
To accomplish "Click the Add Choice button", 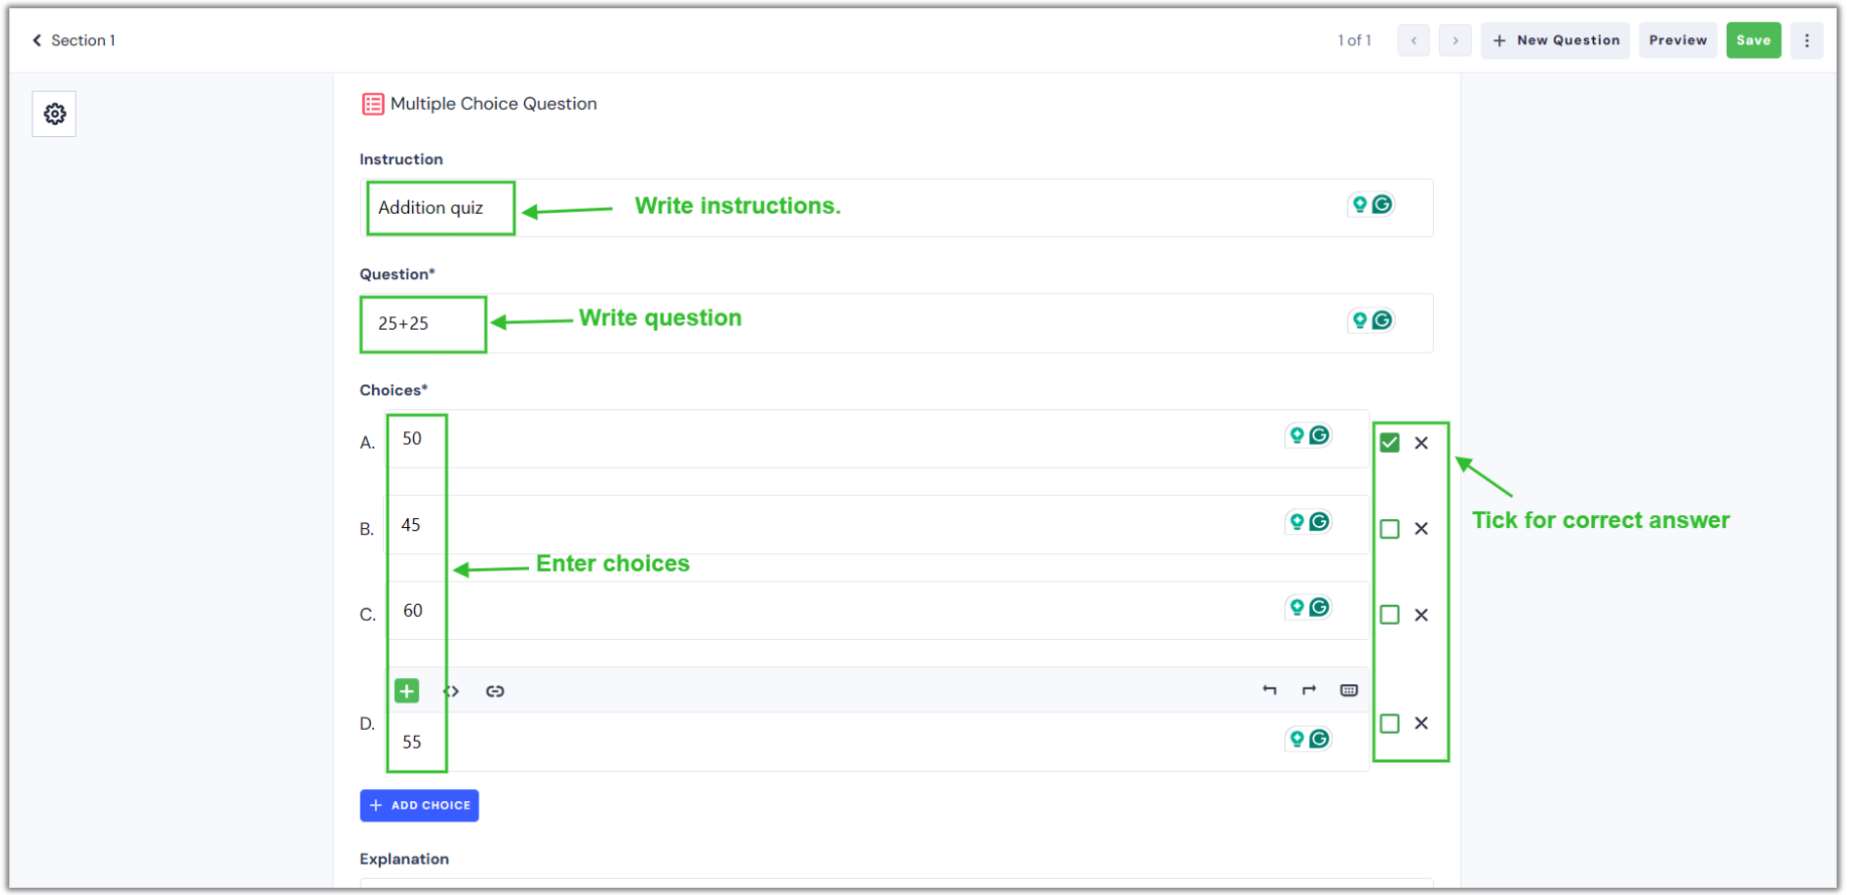I will pos(419,805).
